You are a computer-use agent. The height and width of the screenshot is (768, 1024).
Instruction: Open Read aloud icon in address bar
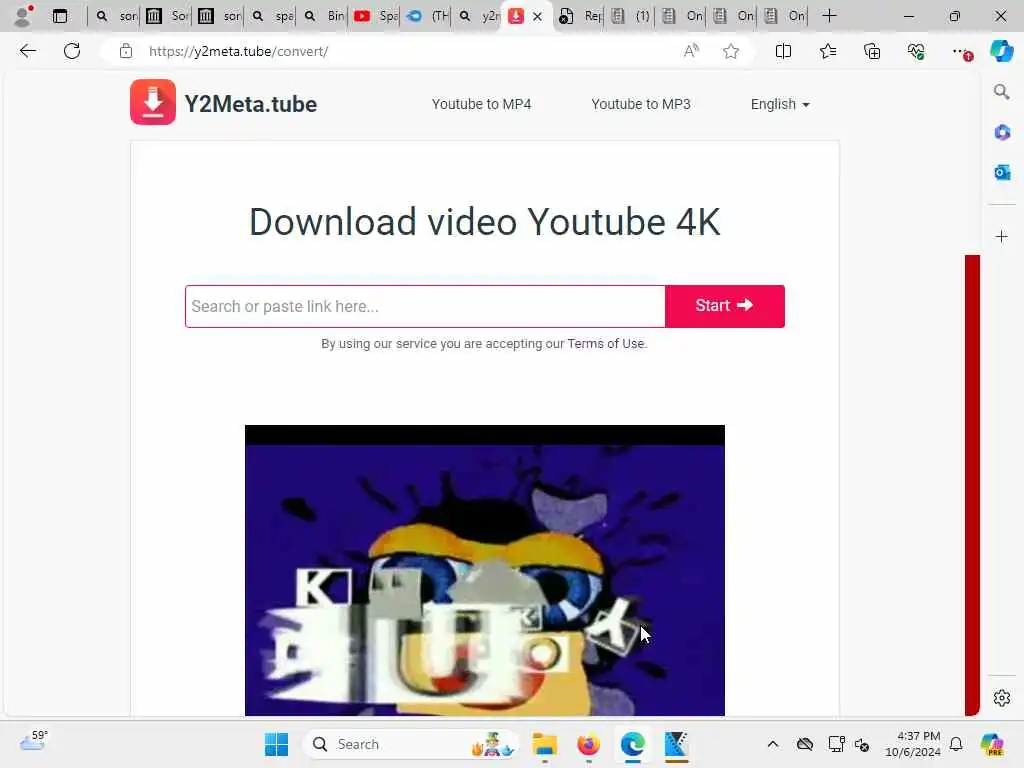click(691, 51)
